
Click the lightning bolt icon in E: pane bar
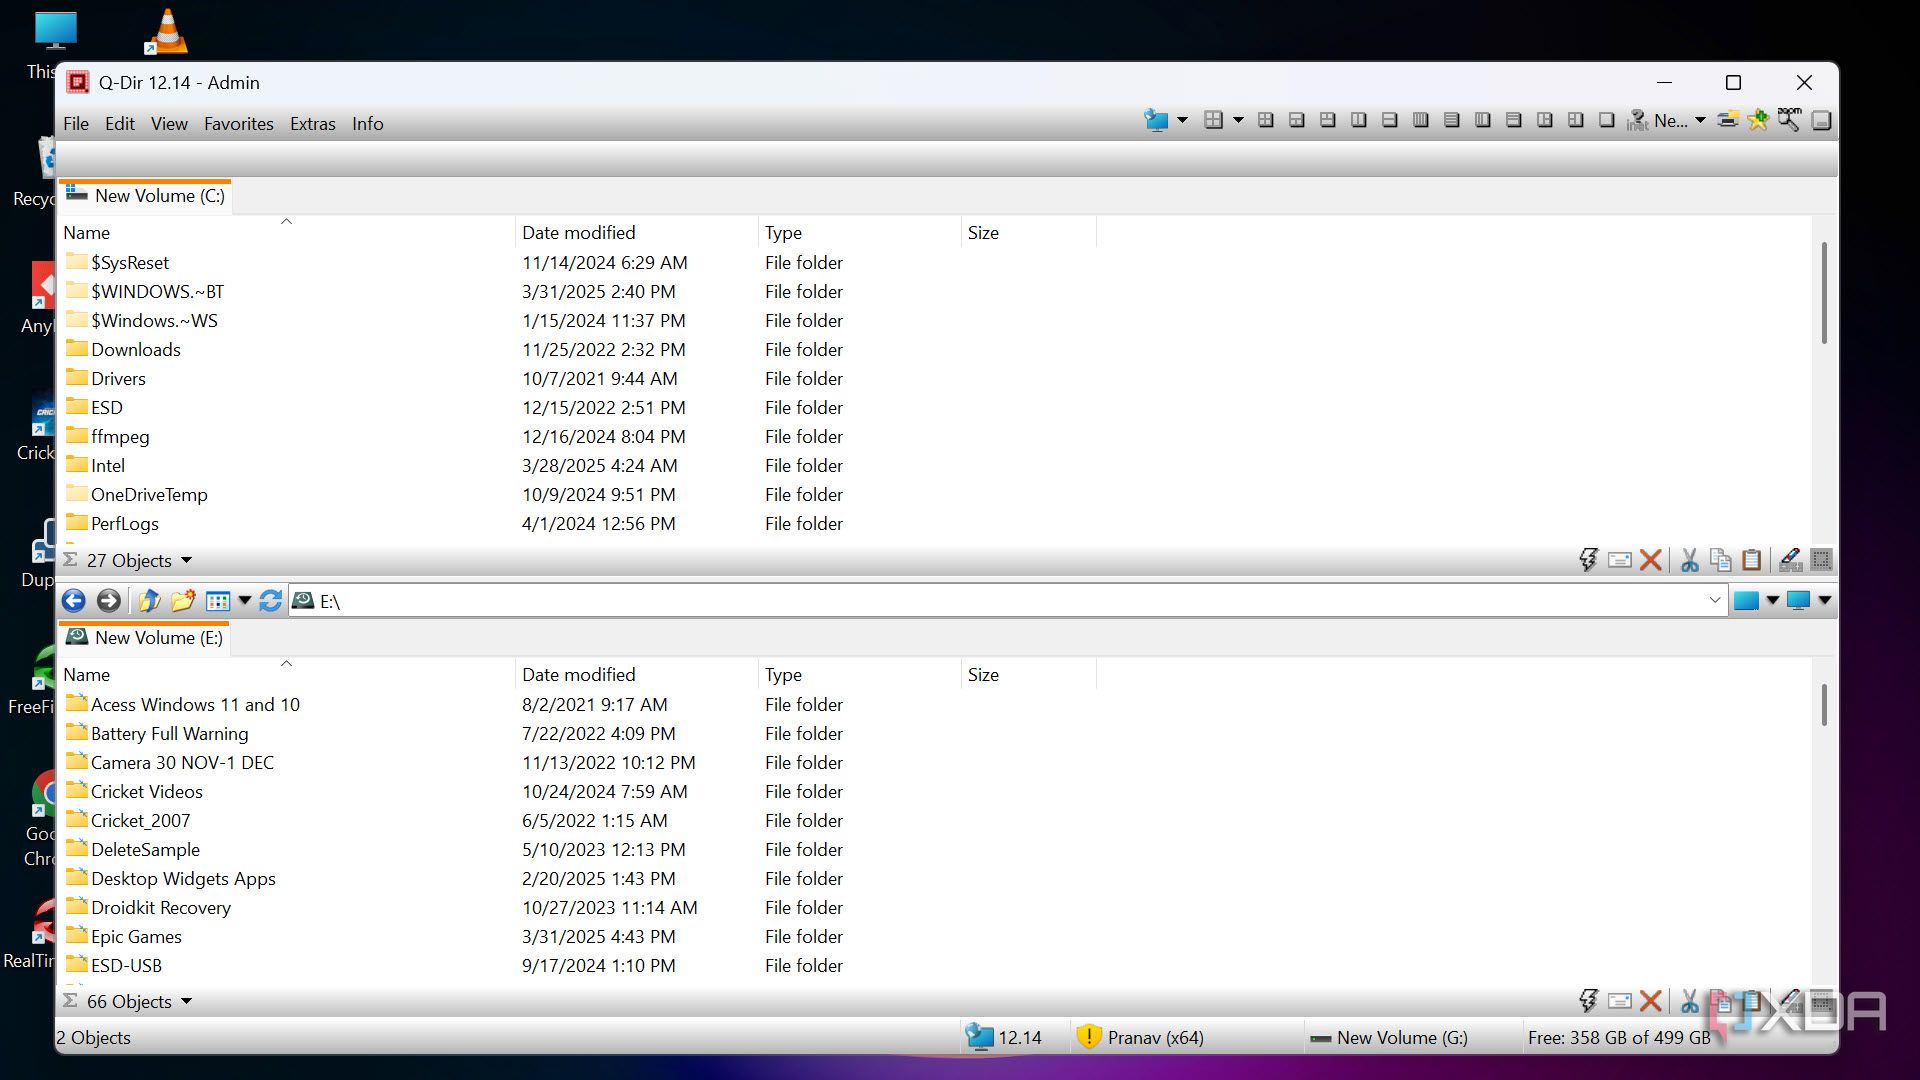(1588, 1001)
